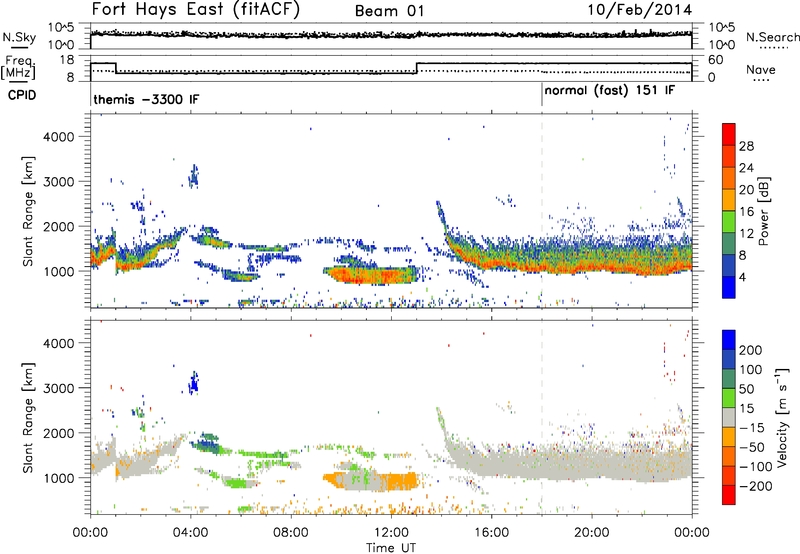Click the '200' tick on Velocity scale

click(x=751, y=350)
